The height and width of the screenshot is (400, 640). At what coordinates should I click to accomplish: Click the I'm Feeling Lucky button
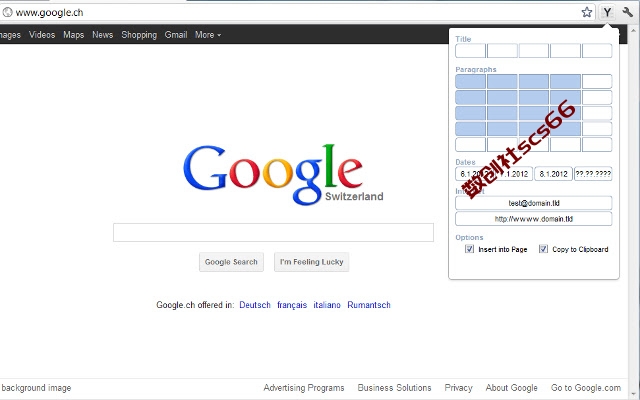coord(311,262)
